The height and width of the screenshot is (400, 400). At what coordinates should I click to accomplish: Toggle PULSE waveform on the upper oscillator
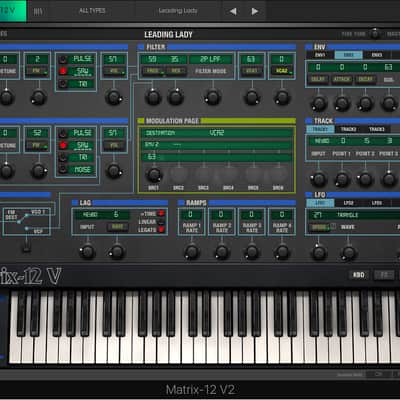tap(63, 59)
